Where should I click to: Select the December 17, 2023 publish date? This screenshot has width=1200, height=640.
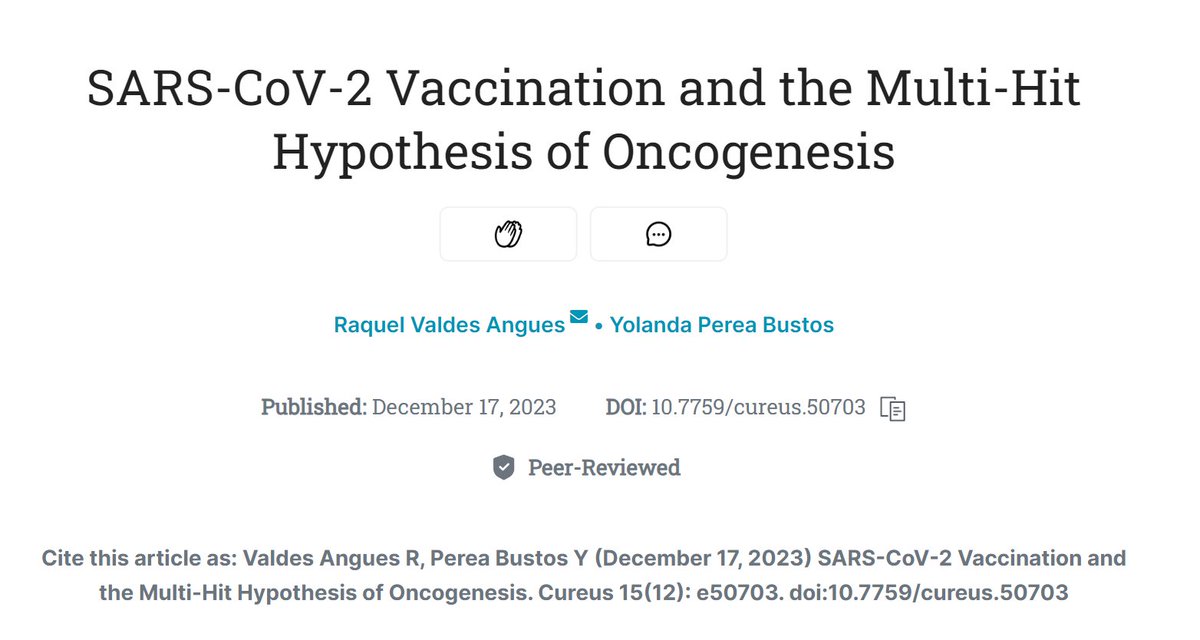(x=464, y=407)
